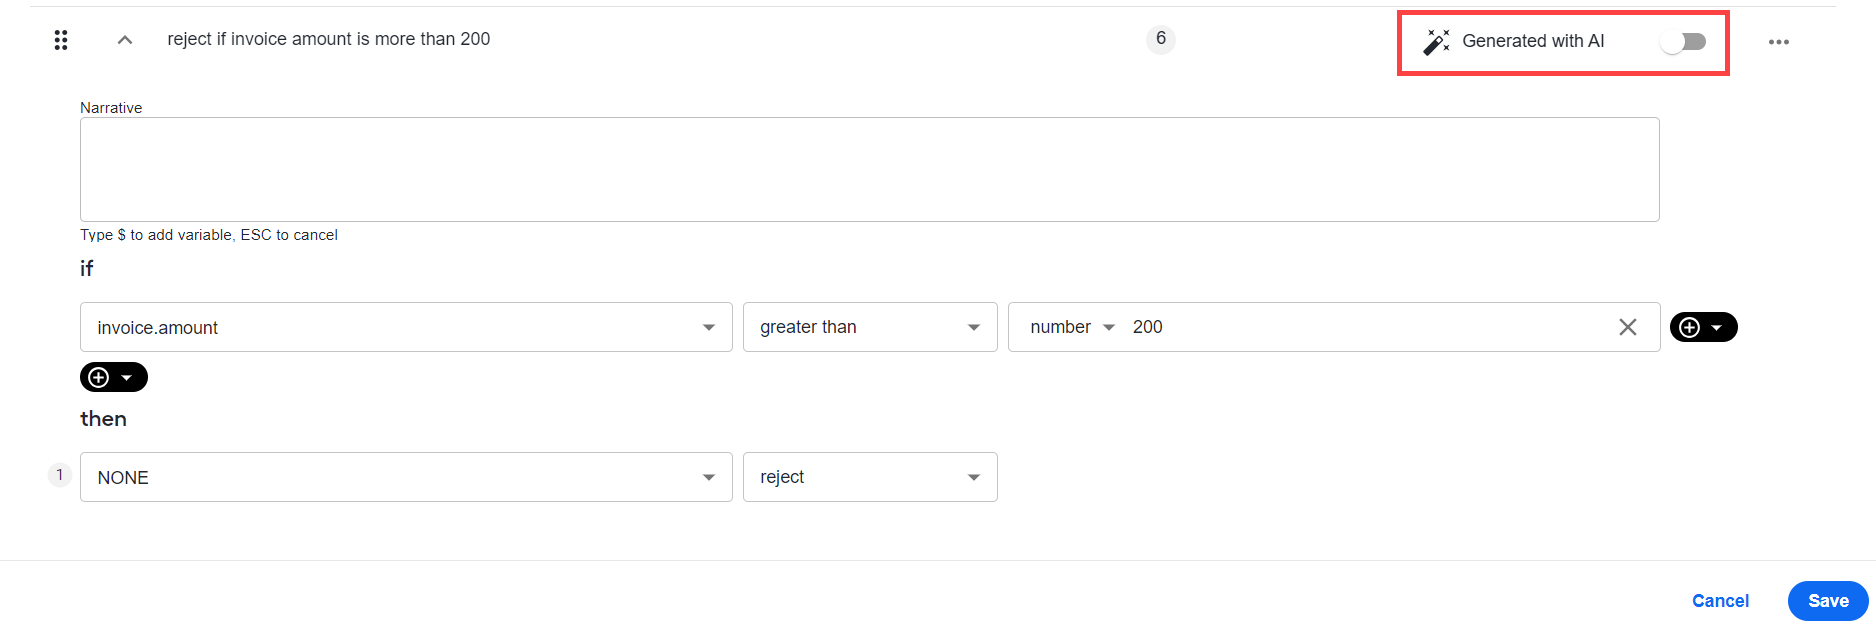Click the plus icon below the if condition
This screenshot has width=1876, height=640.
pyautogui.click(x=99, y=377)
